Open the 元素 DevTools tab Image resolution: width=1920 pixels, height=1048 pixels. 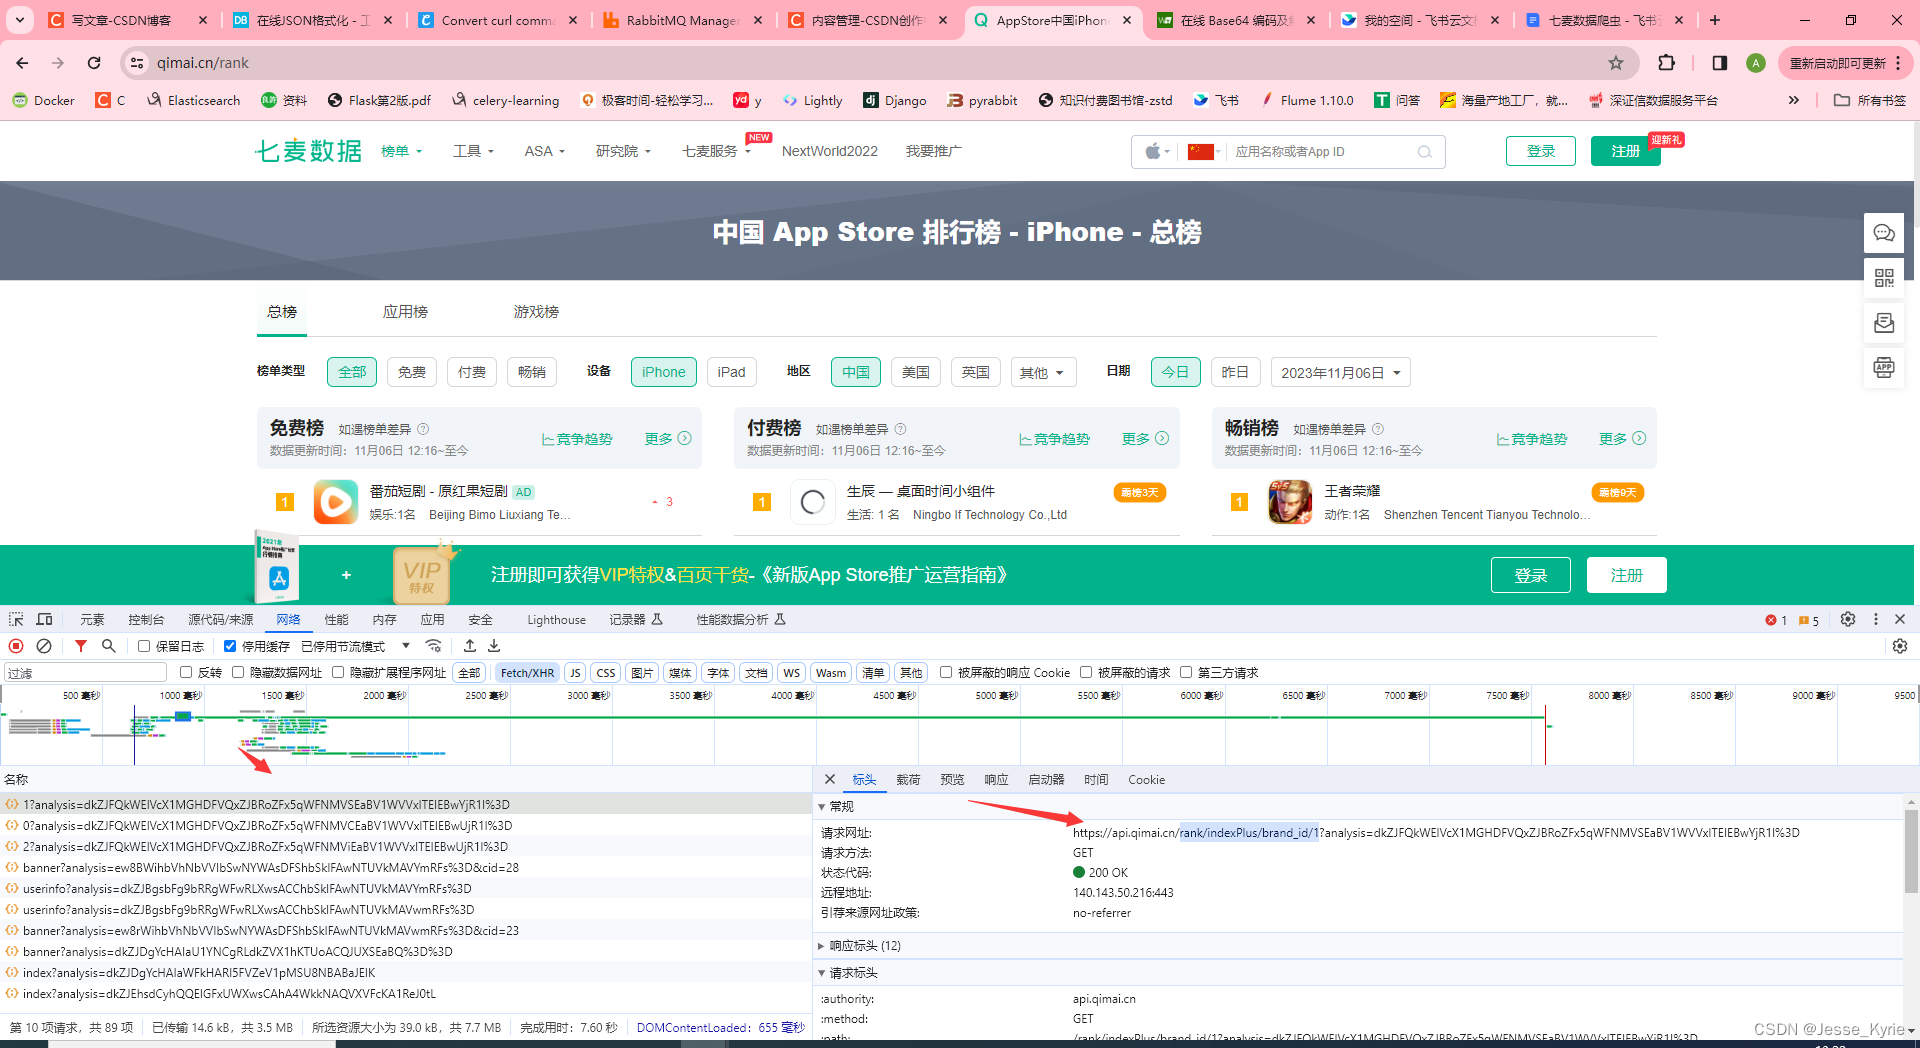(x=92, y=619)
